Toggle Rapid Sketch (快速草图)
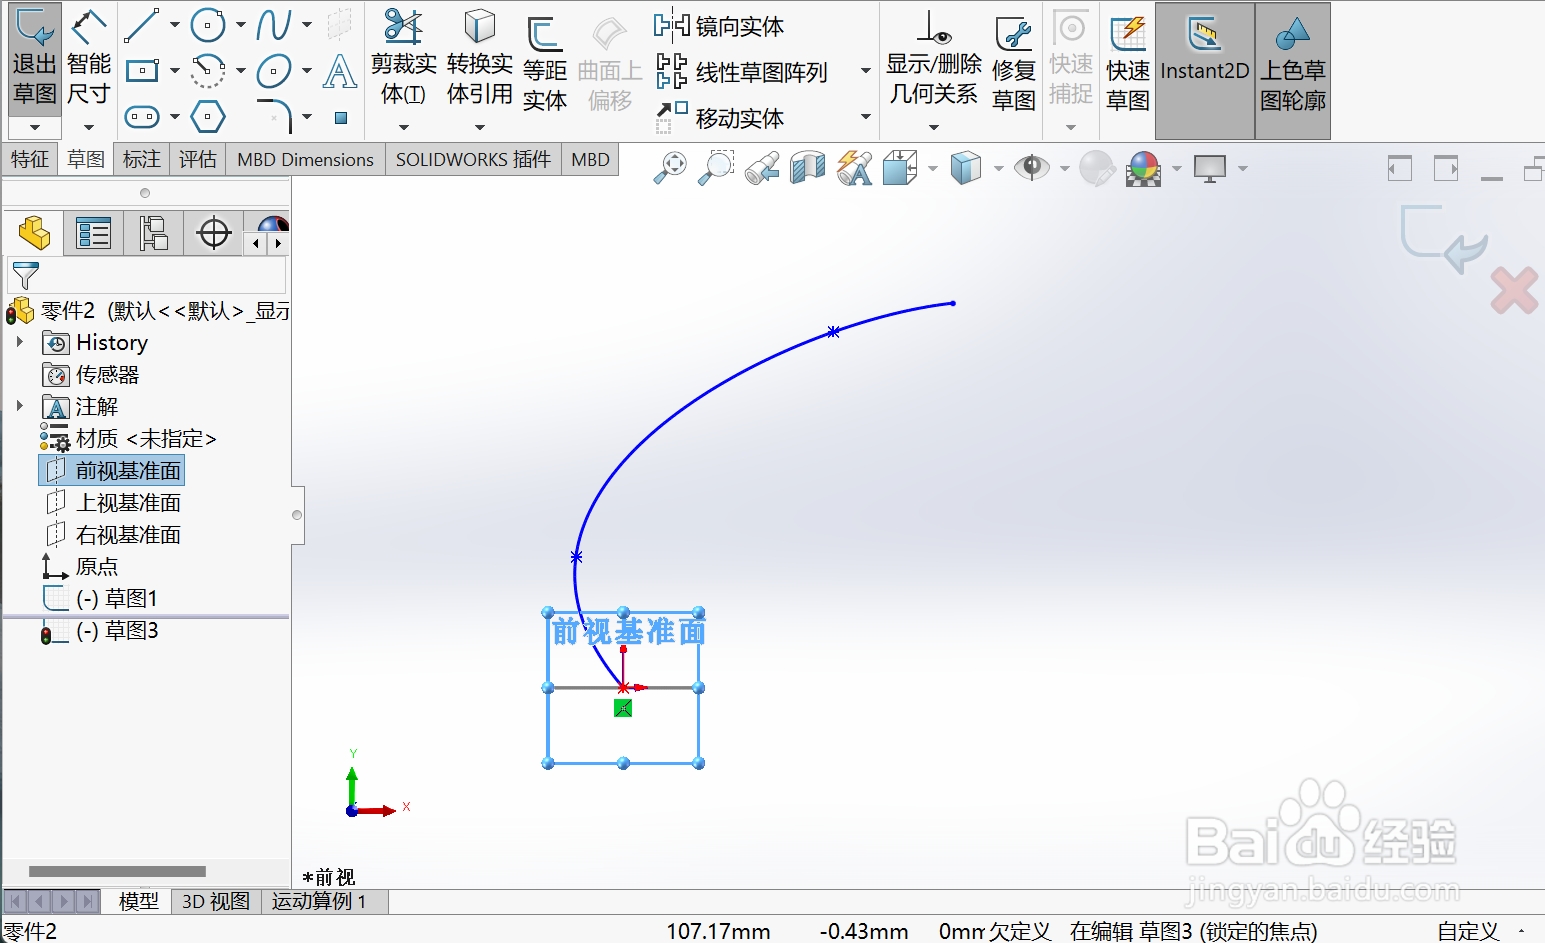 (x=1128, y=65)
